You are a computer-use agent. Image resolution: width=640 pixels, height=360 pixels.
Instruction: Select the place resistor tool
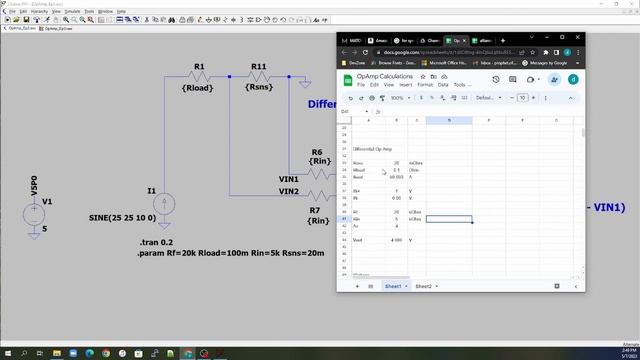click(224, 20)
